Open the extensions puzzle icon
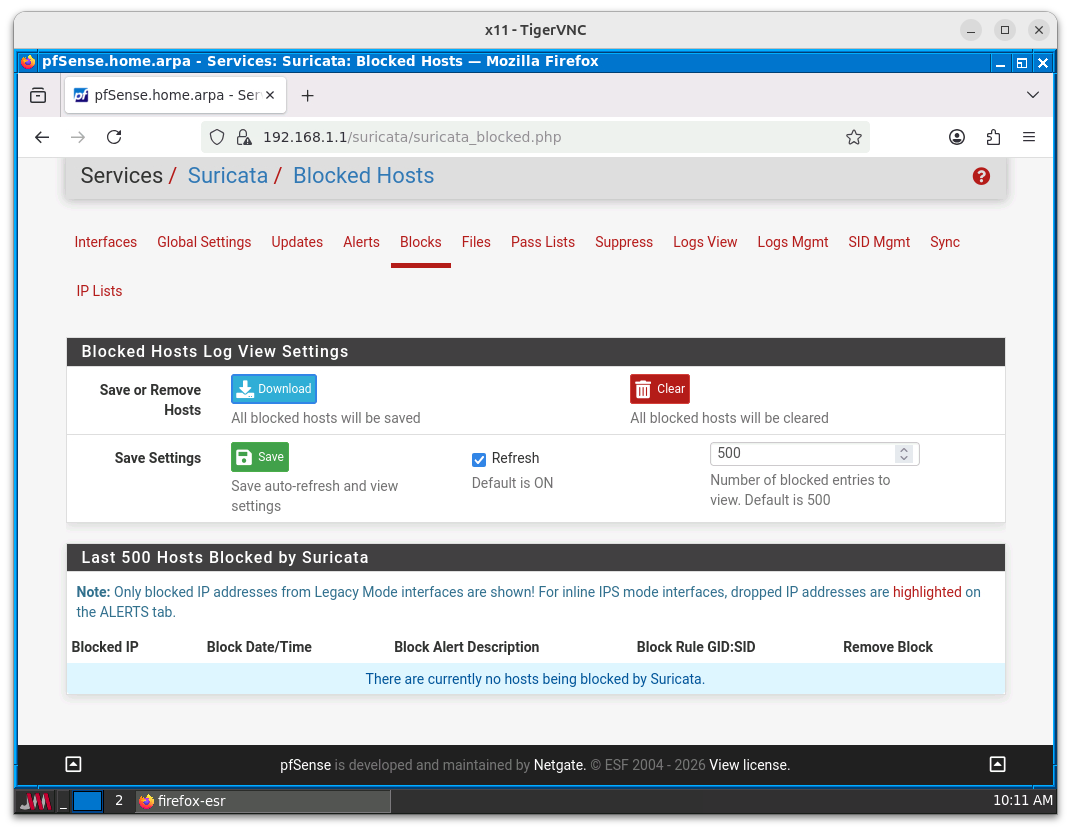 click(x=993, y=137)
